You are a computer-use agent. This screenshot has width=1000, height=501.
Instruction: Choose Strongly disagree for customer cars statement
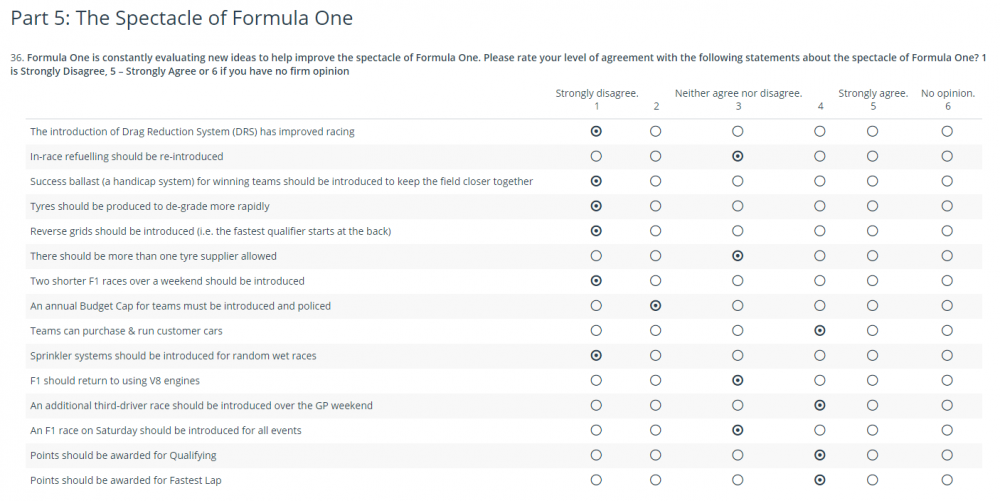(x=596, y=331)
